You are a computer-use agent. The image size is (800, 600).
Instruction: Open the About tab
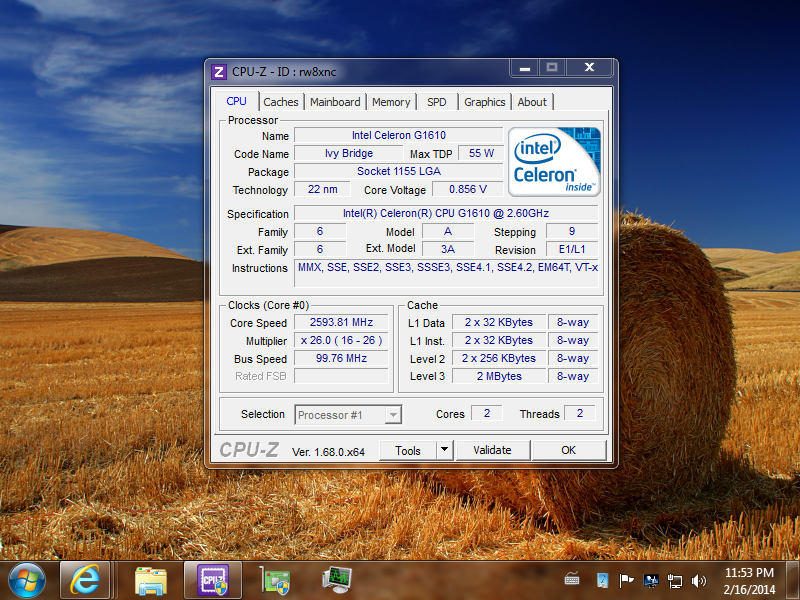532,102
